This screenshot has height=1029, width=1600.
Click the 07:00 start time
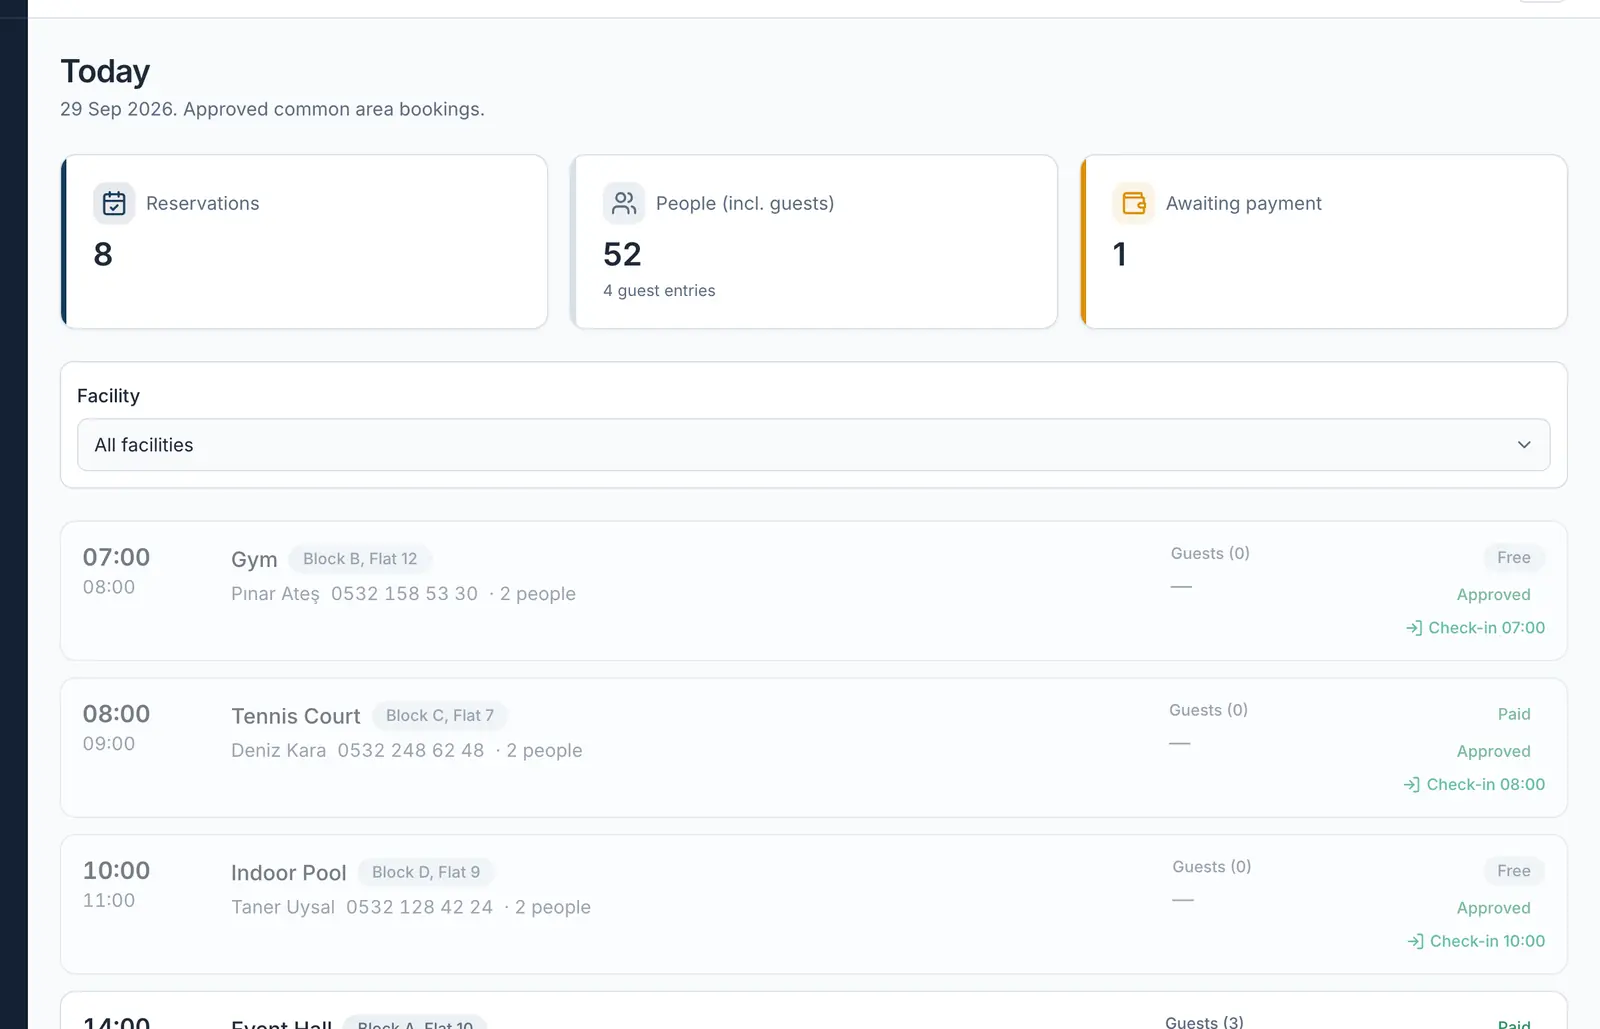(x=116, y=557)
